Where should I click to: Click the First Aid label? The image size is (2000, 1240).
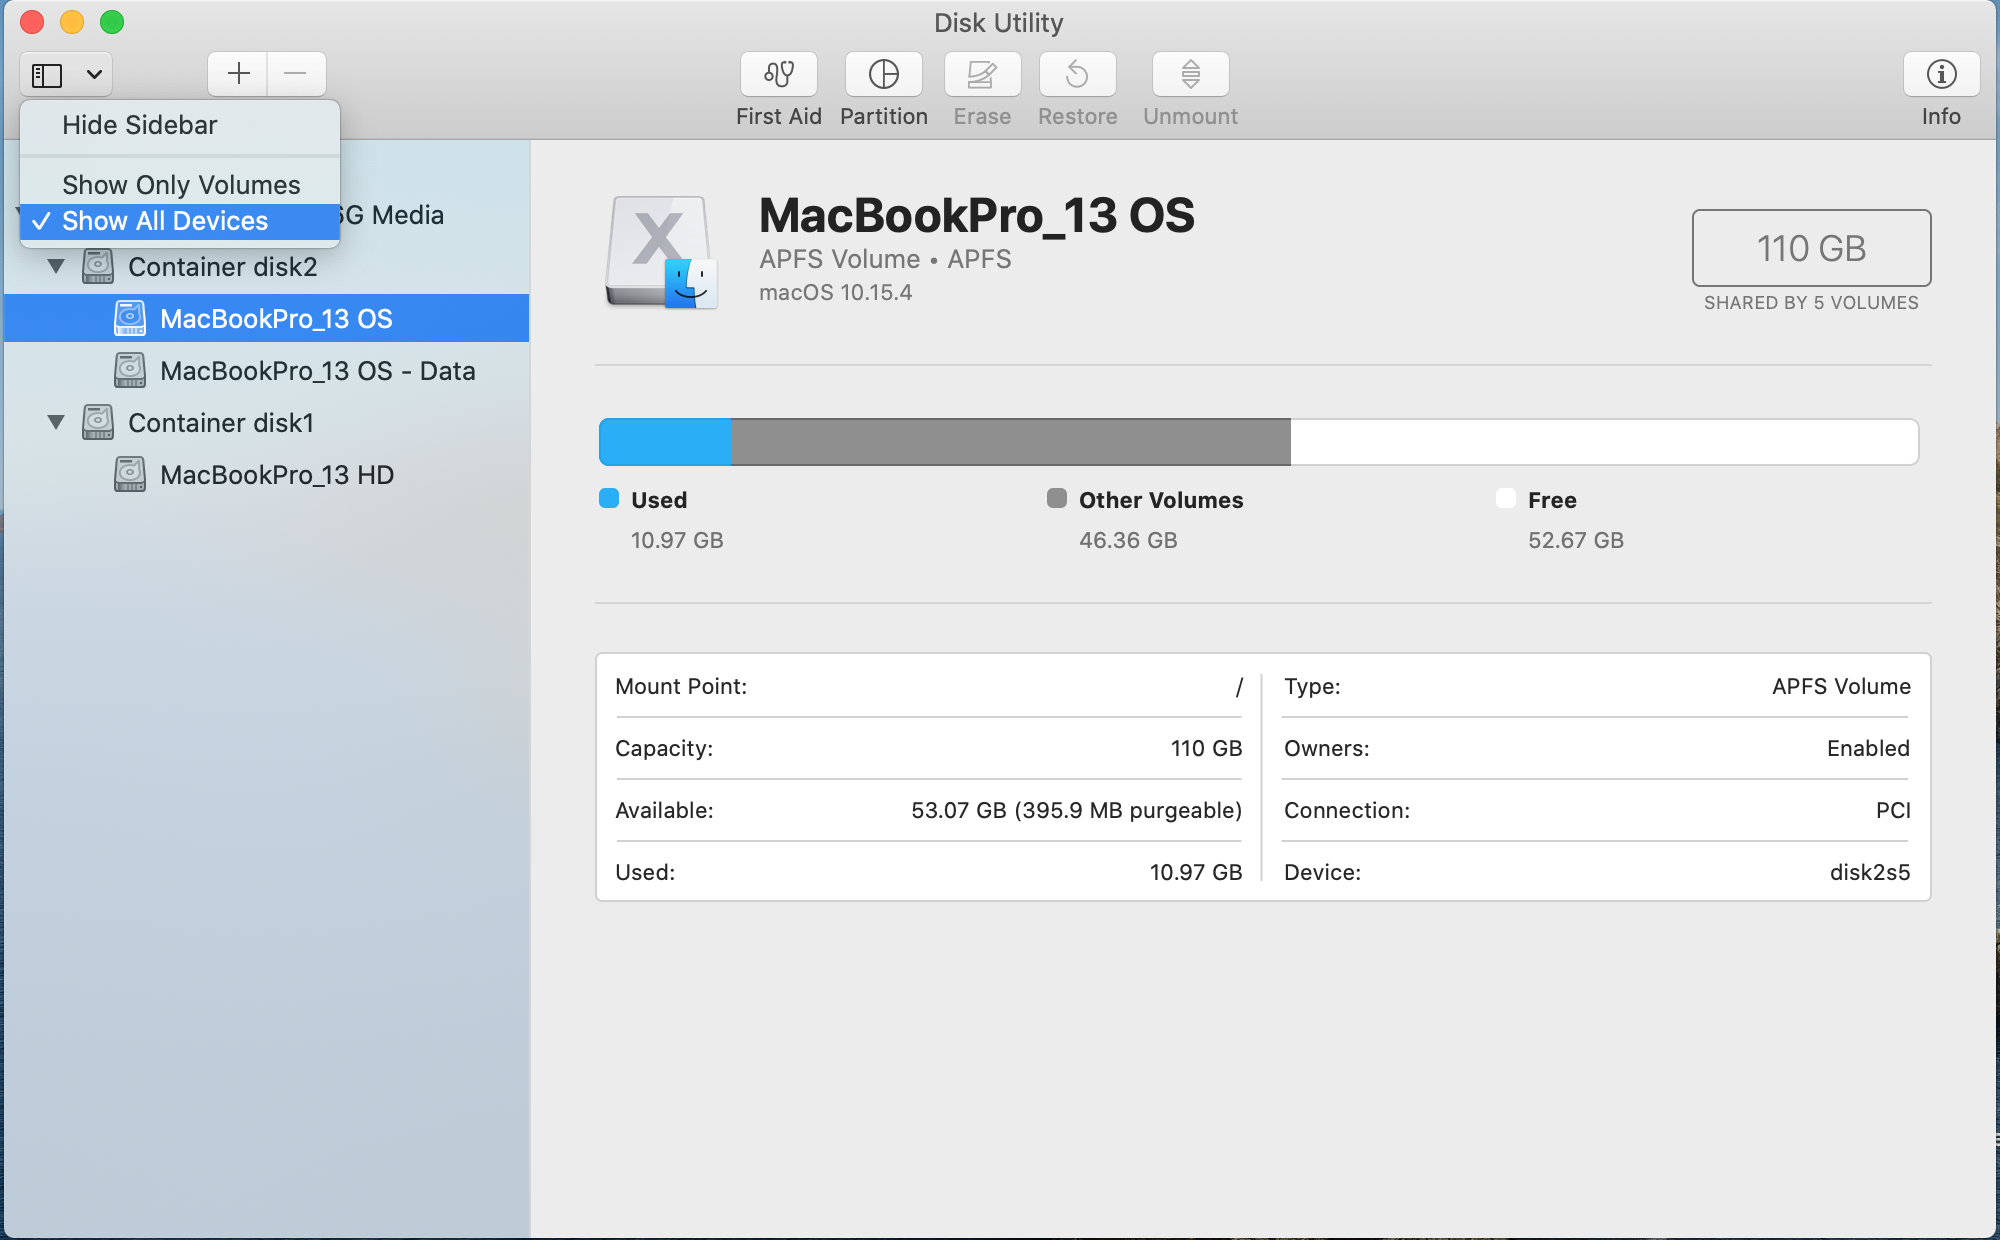(779, 117)
